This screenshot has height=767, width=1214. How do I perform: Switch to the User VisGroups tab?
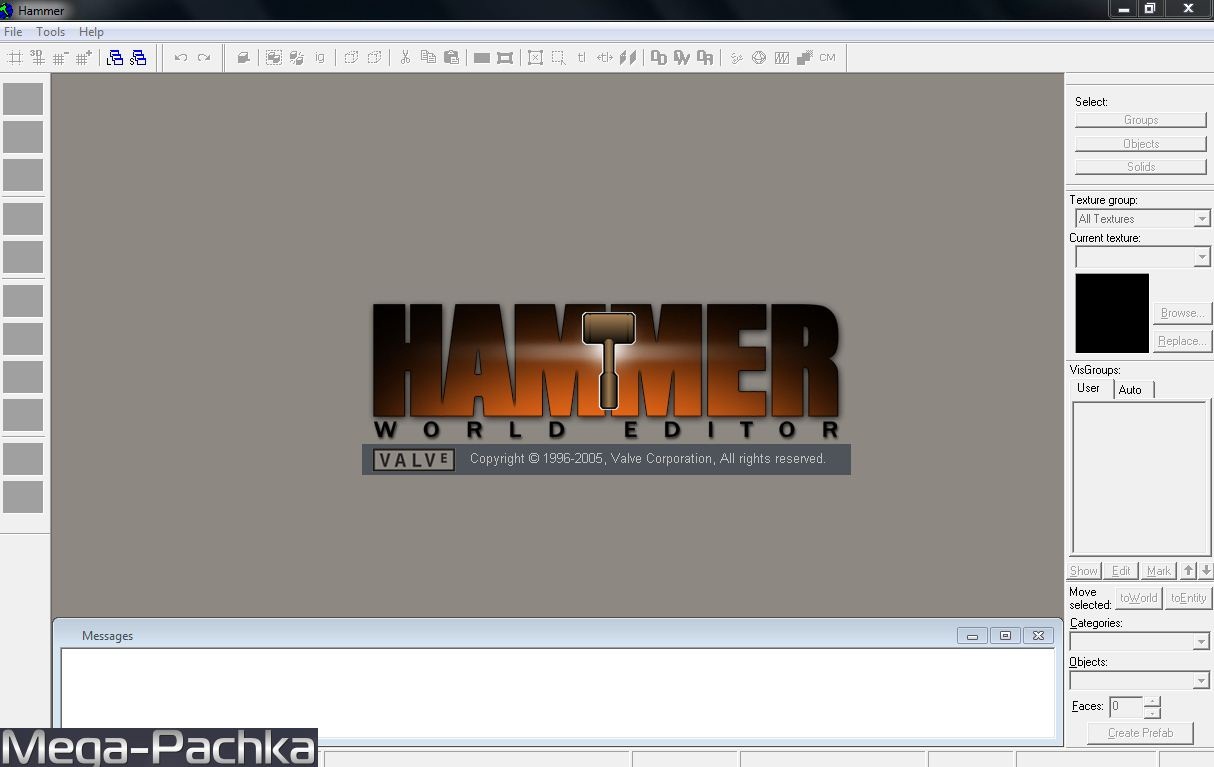point(1089,388)
